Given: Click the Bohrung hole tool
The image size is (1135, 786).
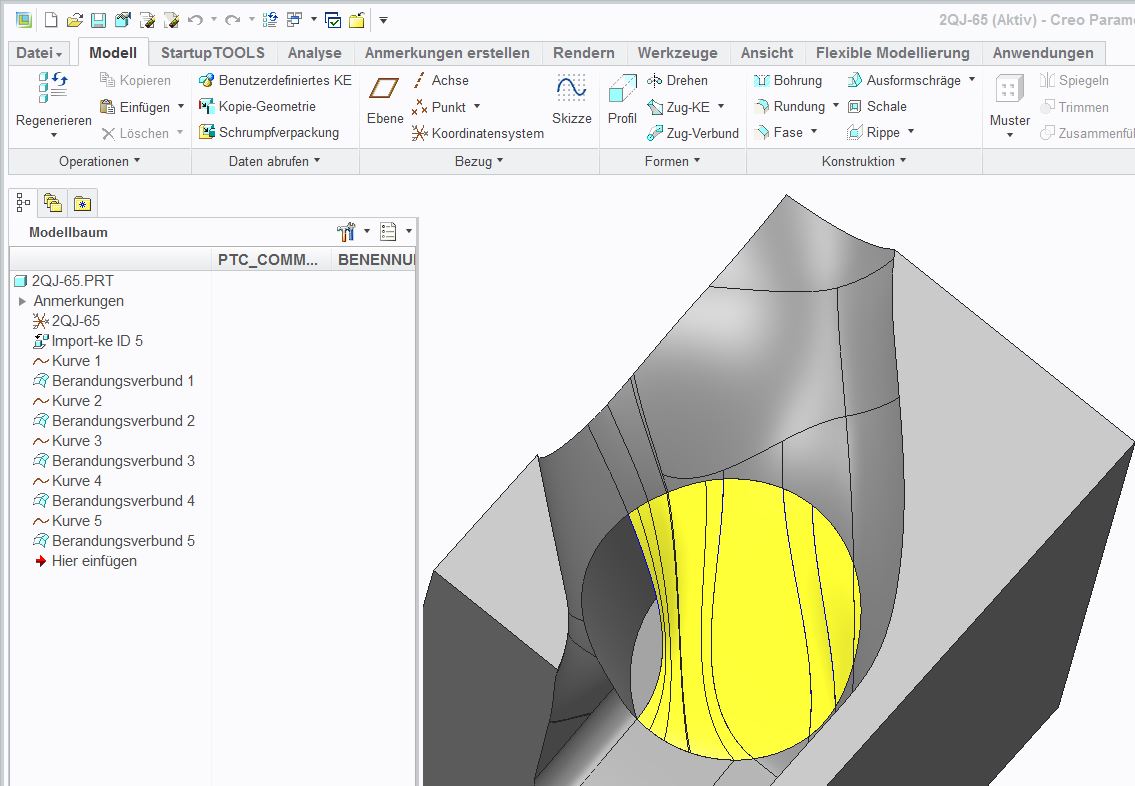Looking at the screenshot, I should coord(788,80).
